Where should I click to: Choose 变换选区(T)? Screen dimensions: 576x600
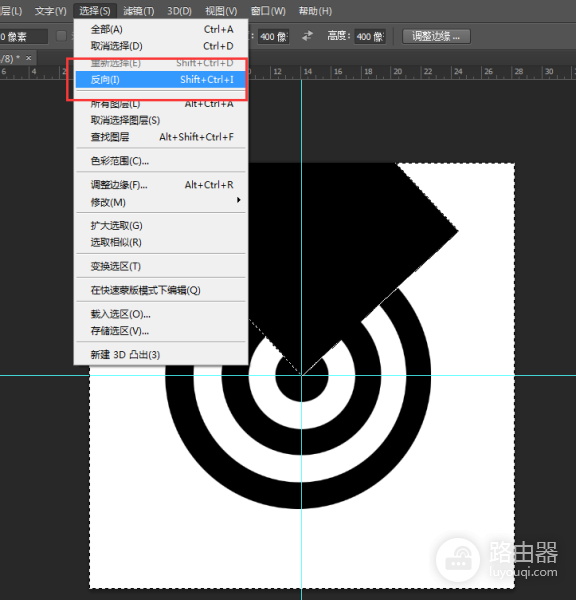pyautogui.click(x=161, y=266)
